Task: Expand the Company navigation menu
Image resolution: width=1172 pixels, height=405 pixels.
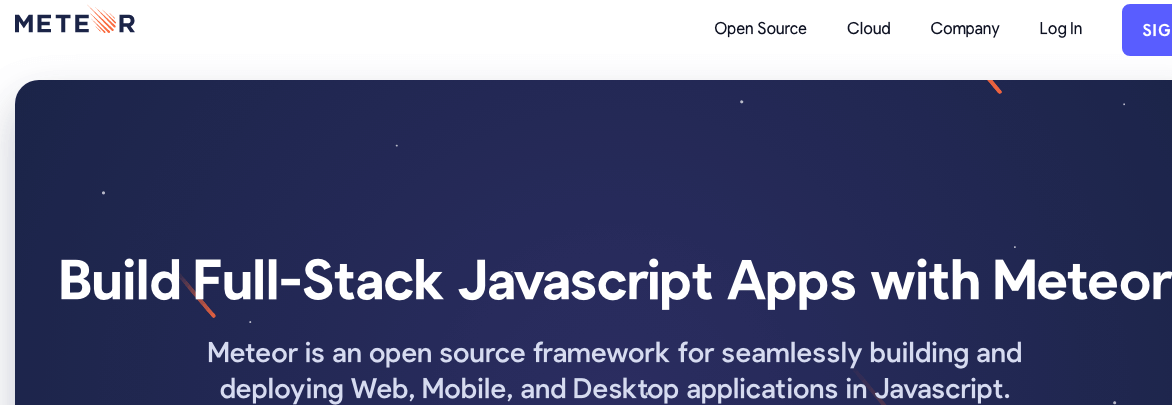Action: (964, 28)
